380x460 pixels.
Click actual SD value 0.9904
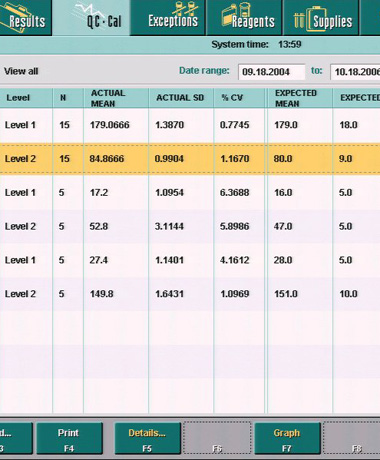[169, 159]
